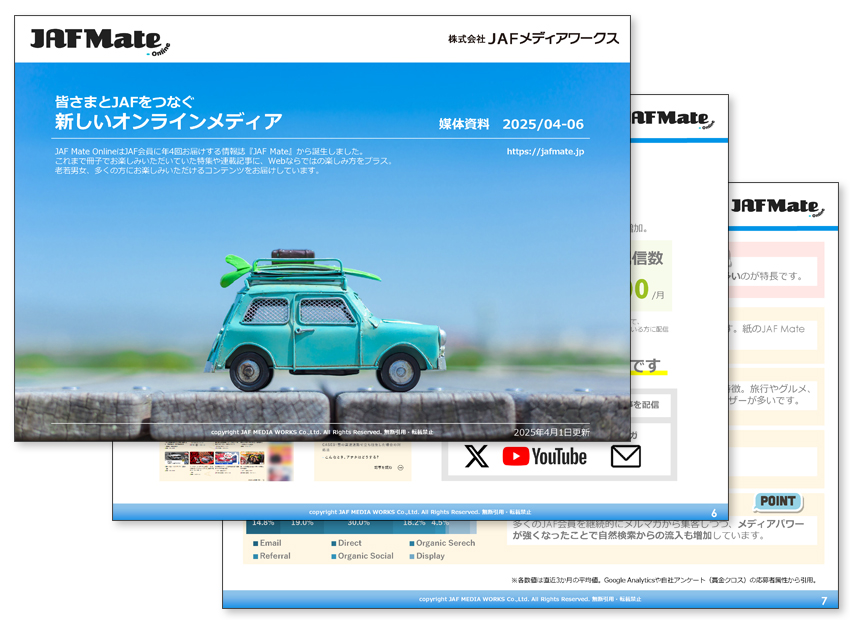Viewport: 850px width, 620px height.
Task: Click the JAF Mate logo on third slide
Action: (x=777, y=207)
